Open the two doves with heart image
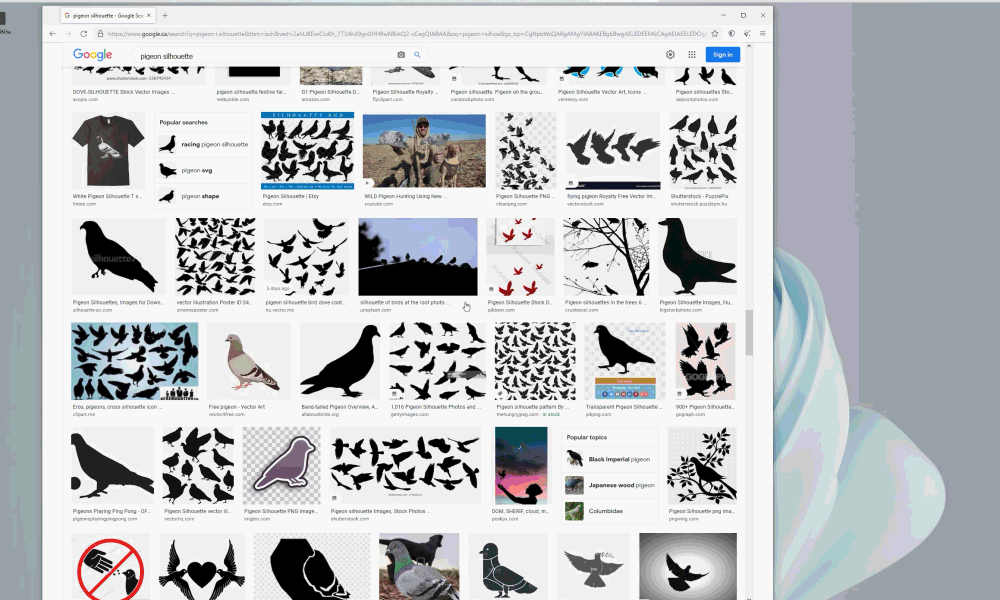The image size is (1000, 600). click(x=202, y=567)
